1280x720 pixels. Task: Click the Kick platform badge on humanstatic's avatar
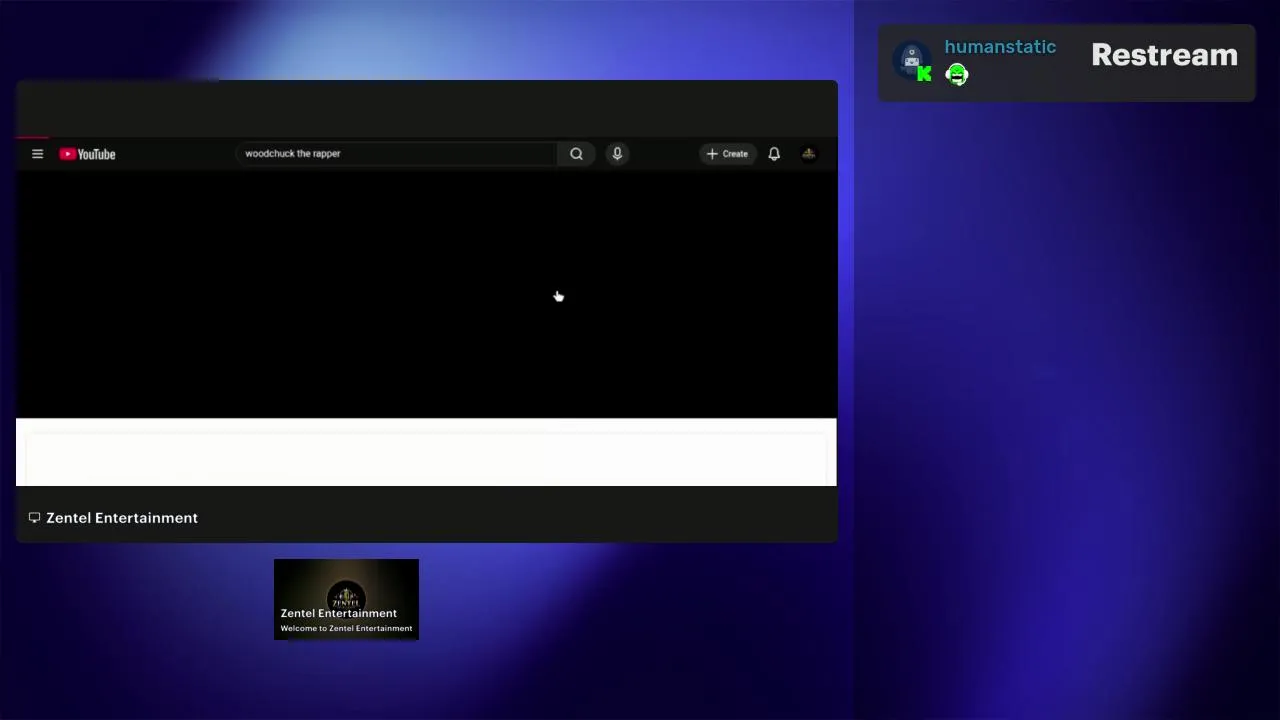924,74
